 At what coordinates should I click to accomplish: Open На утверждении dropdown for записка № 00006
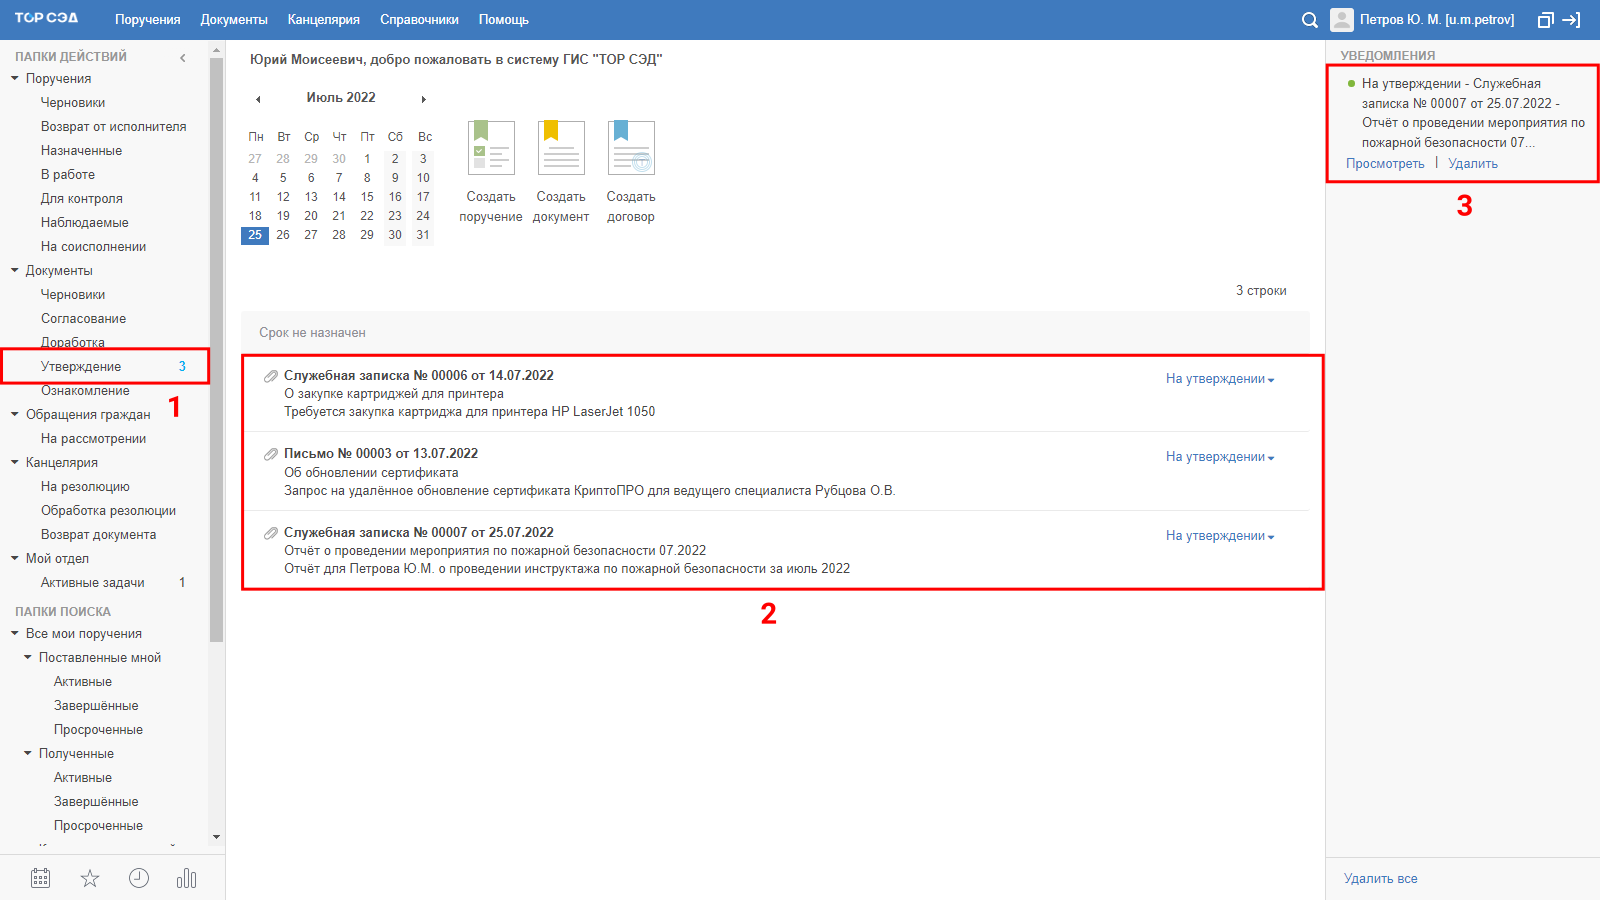pos(1220,379)
